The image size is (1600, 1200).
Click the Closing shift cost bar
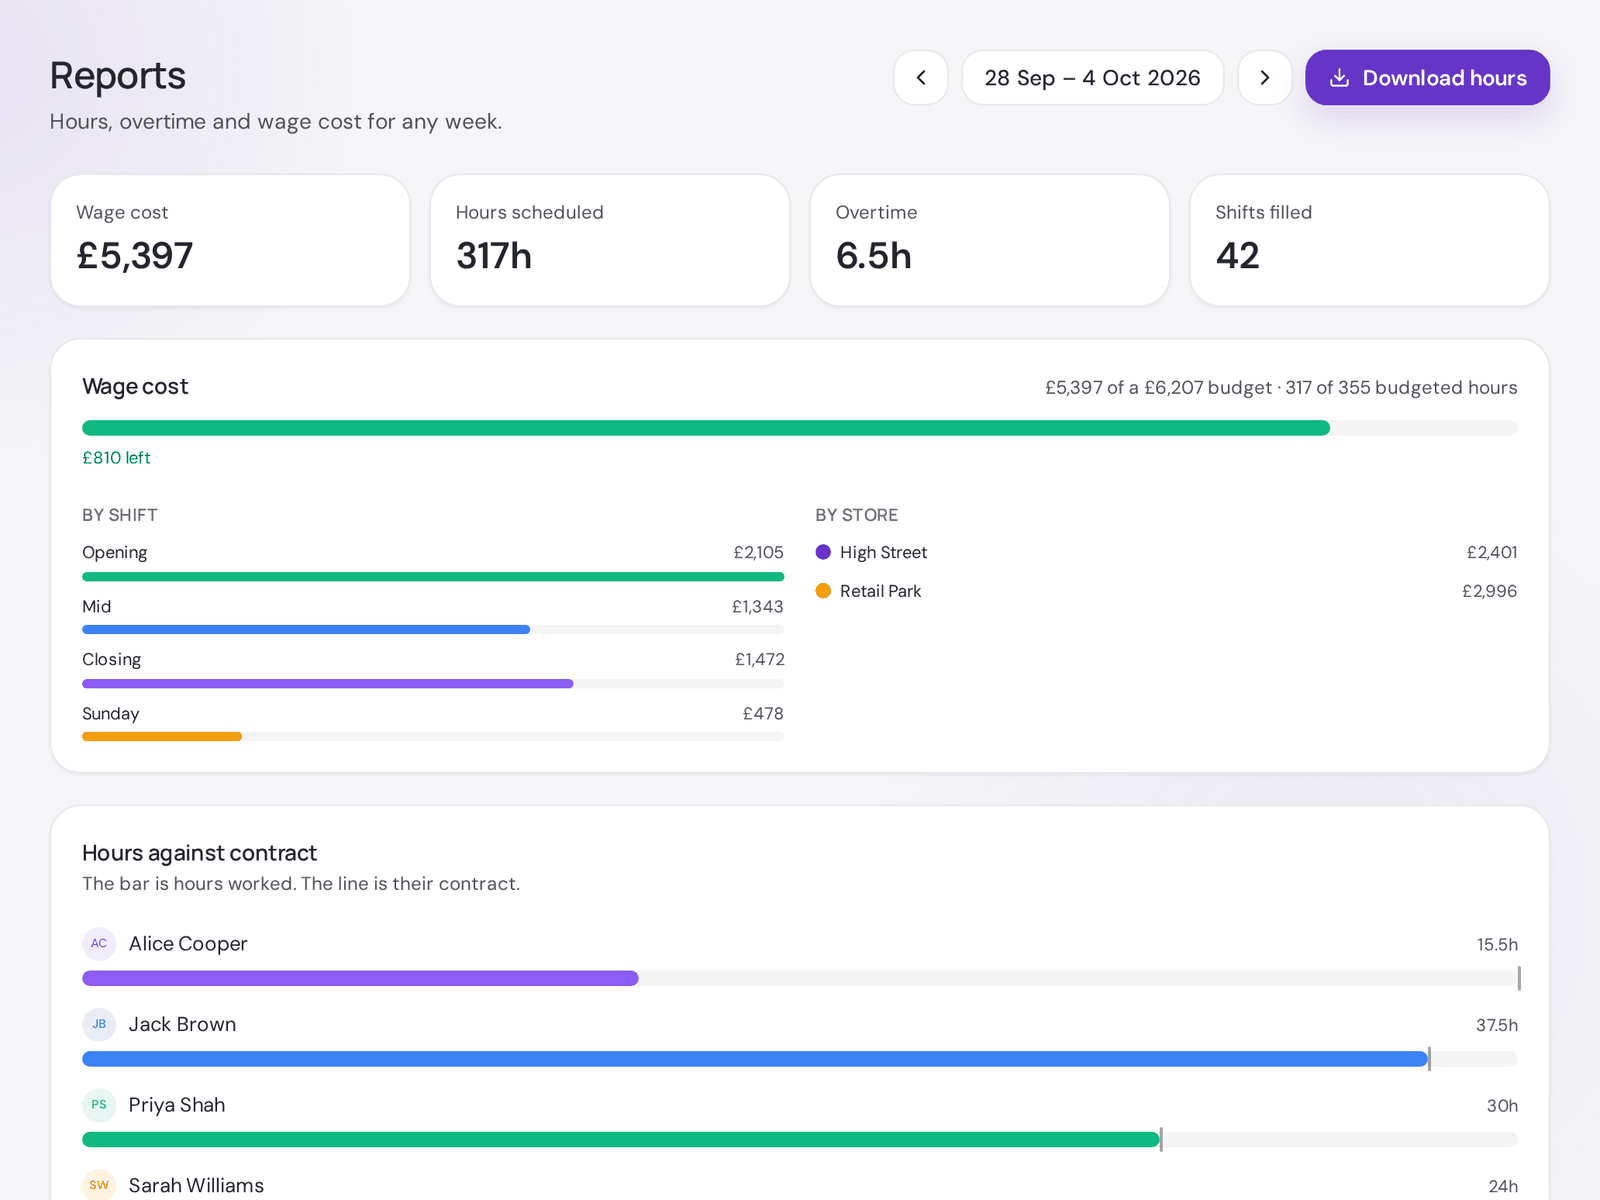point(433,684)
